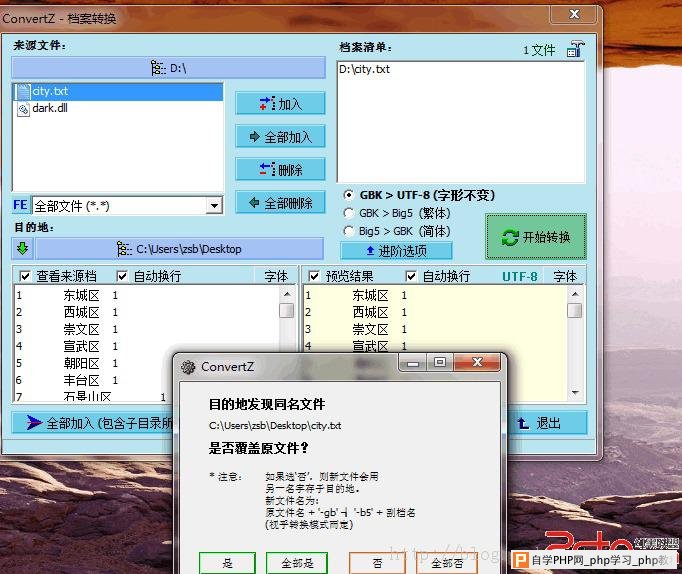Screen dimensions: 682x574
Task: Minimize the ConvertZ overwrite dialog
Action: pos(413,363)
